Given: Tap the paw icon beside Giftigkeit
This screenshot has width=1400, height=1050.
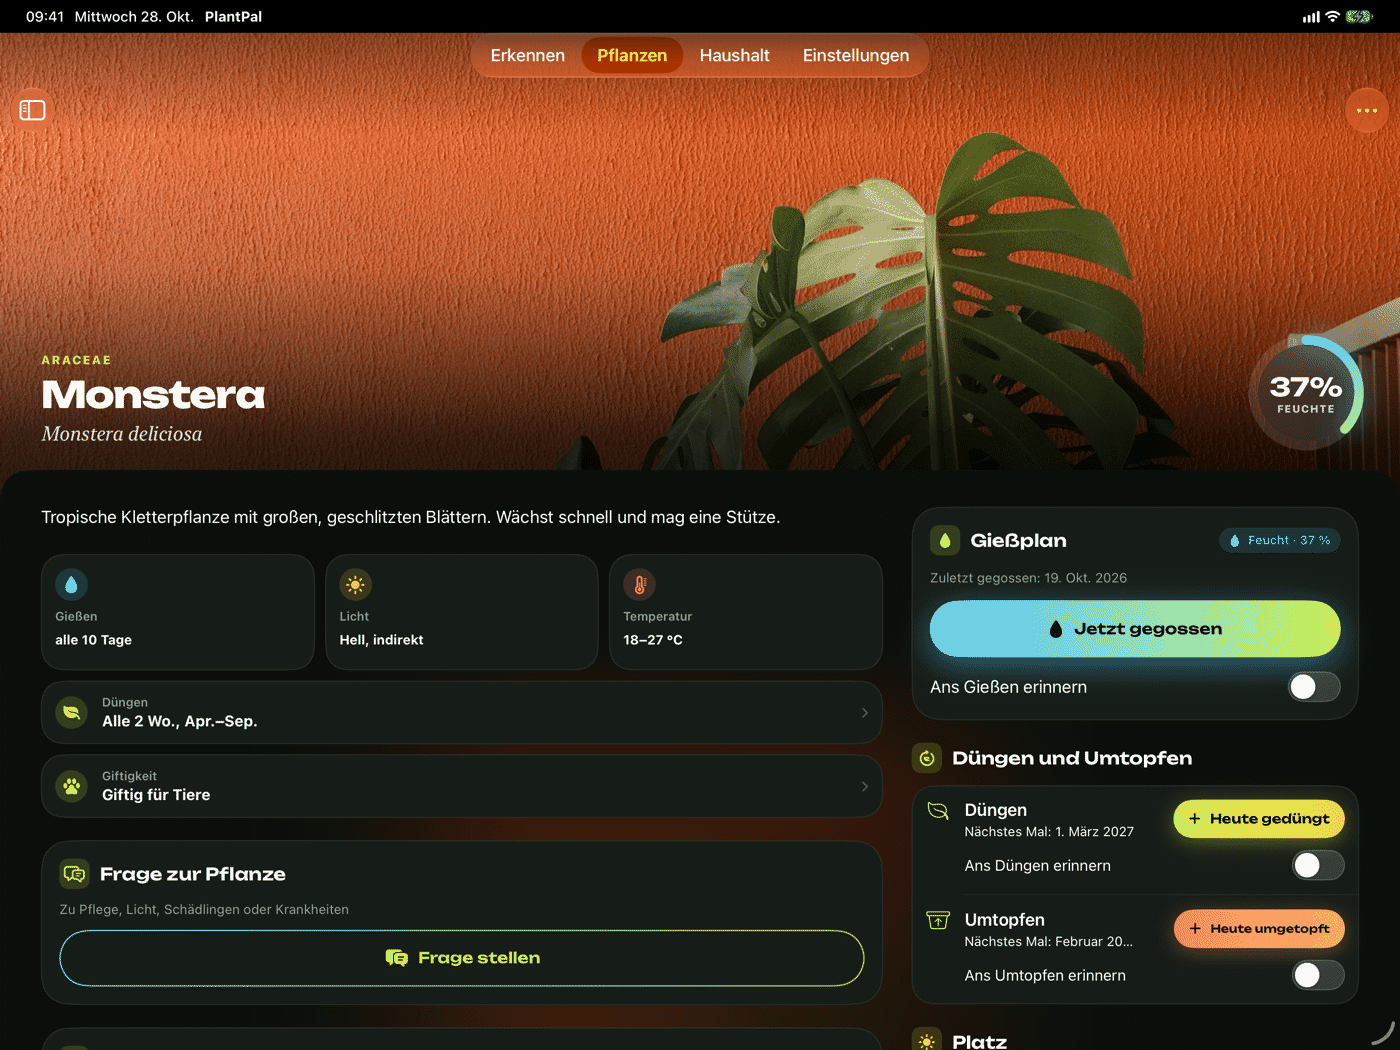Looking at the screenshot, I should pyautogui.click(x=72, y=786).
